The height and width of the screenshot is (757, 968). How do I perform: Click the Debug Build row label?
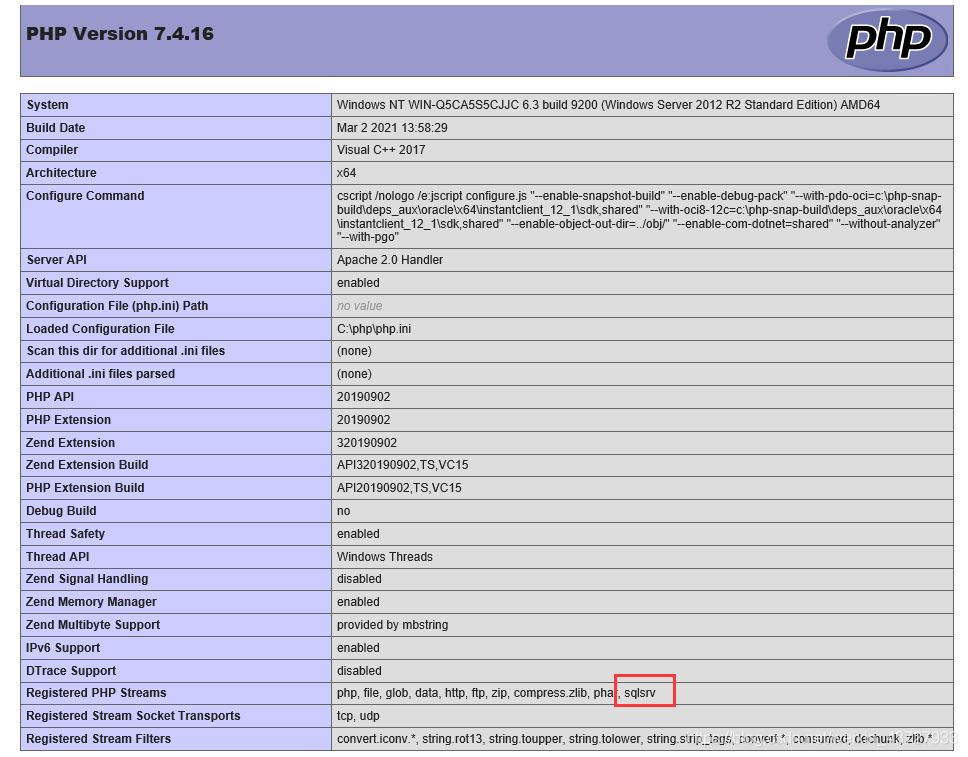[x=58, y=511]
